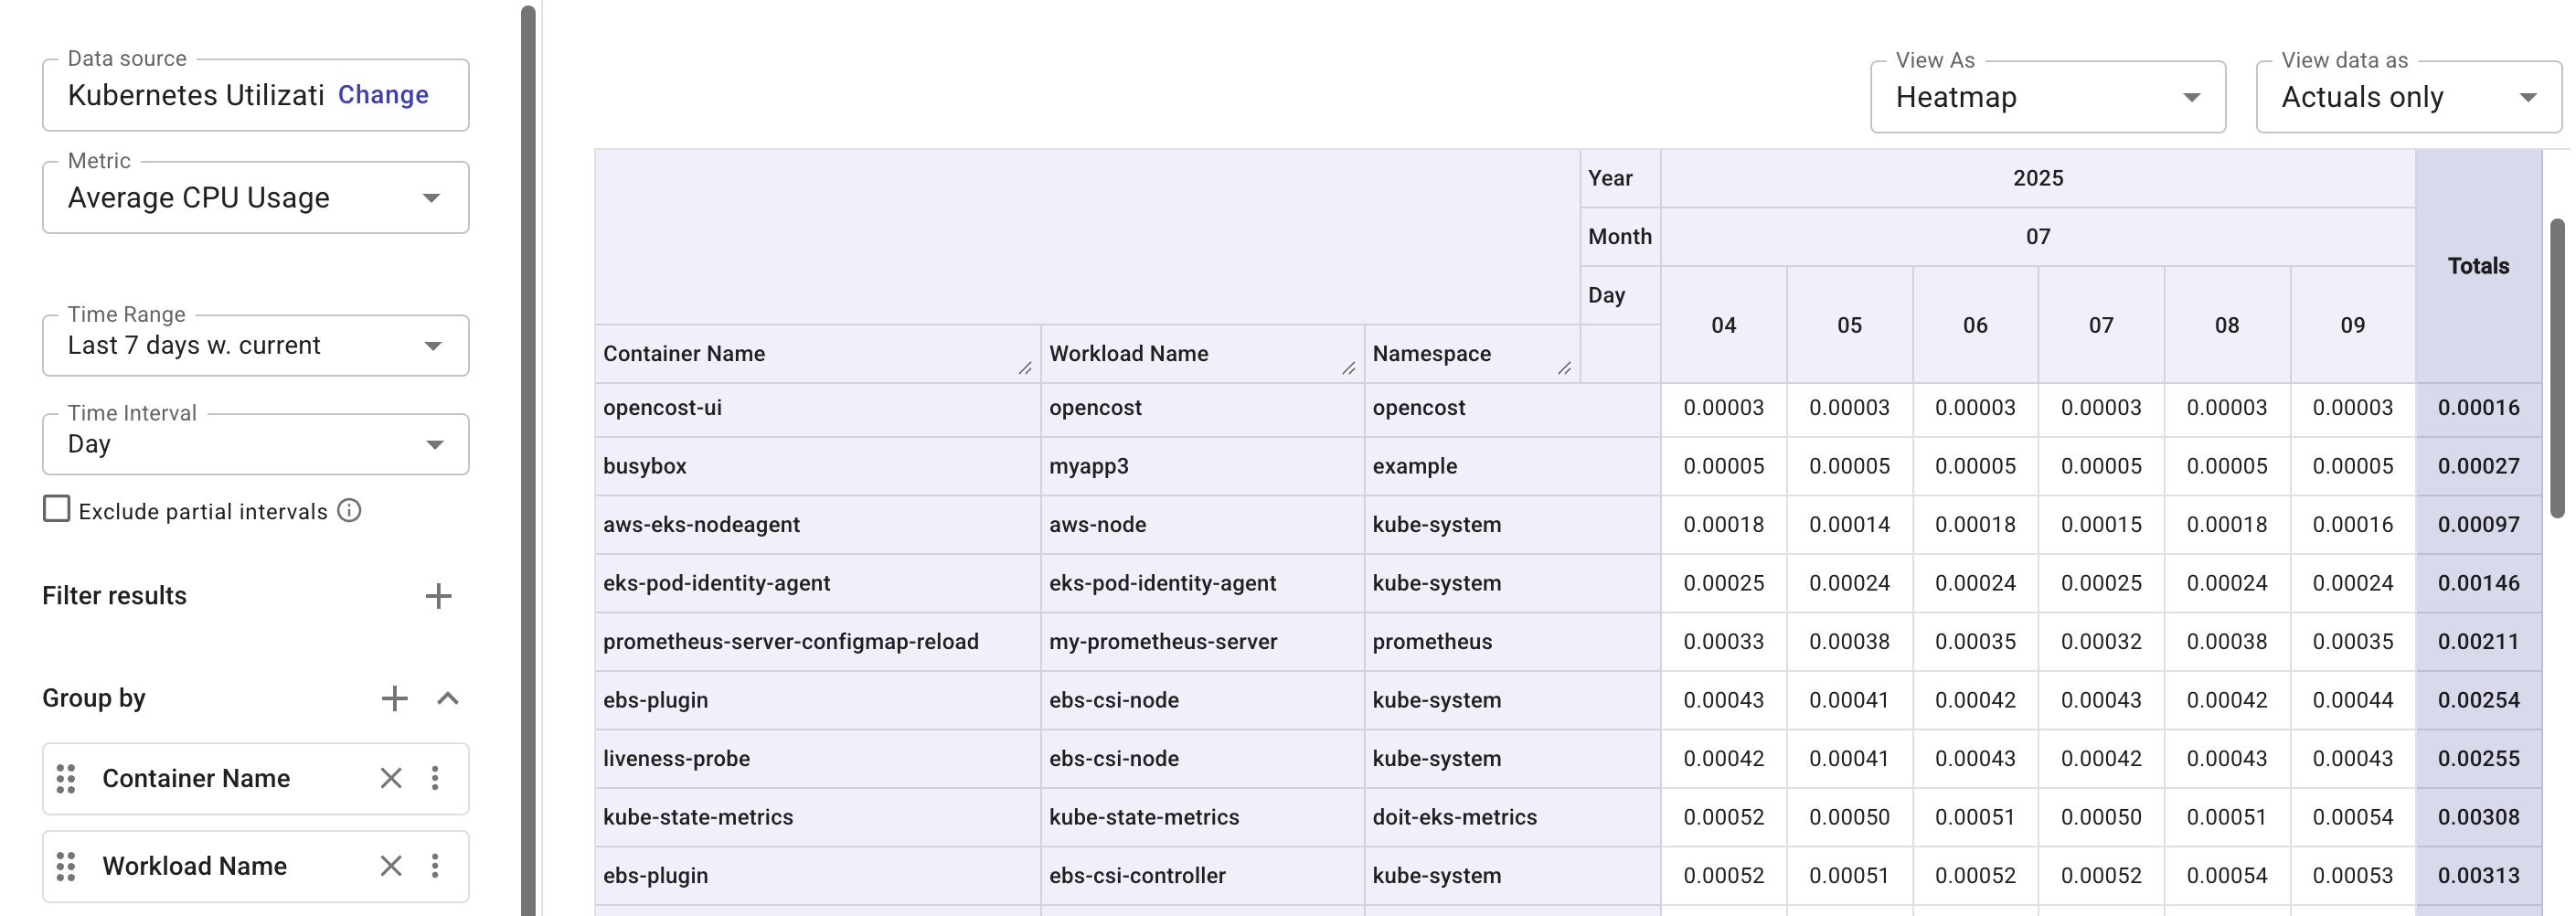This screenshot has height=916, width=2576.
Task: Click Change to switch data source
Action: (383, 94)
